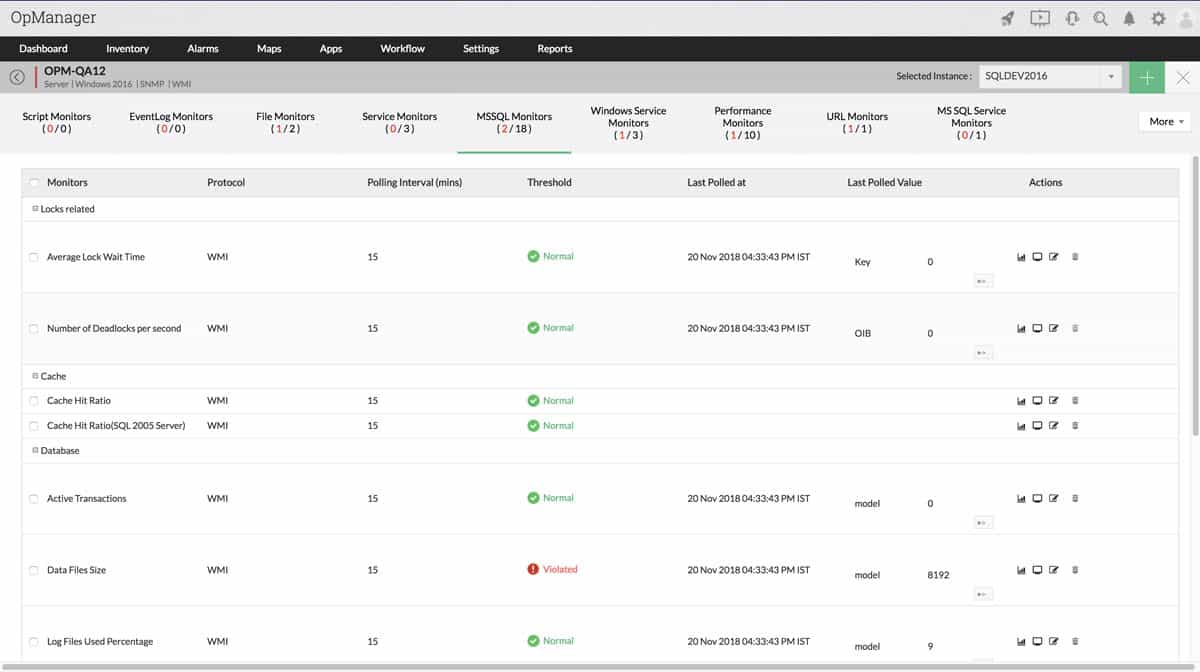The width and height of the screenshot is (1200, 672).
Task: Click the green plus add button
Action: 1147,77
